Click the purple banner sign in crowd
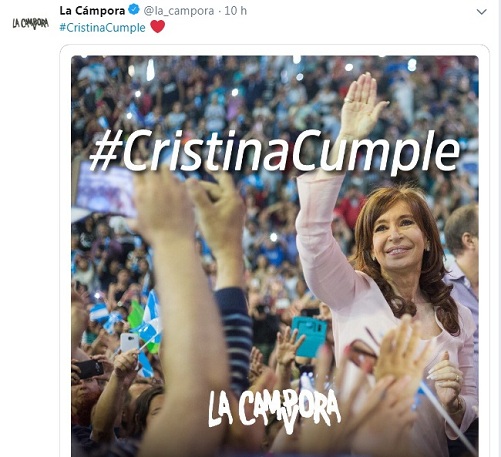501x457 pixels. [106, 188]
